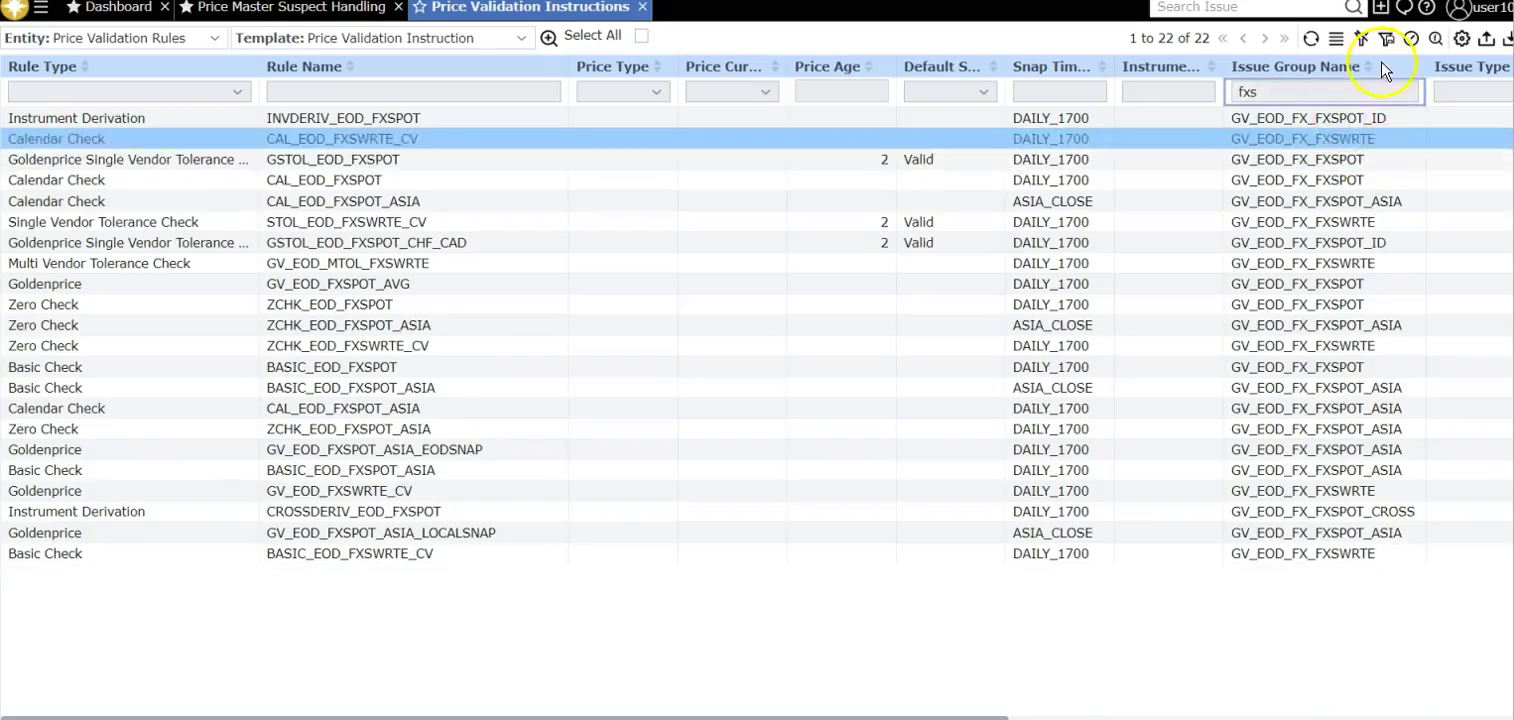Image resolution: width=1514 pixels, height=720 pixels.
Task: Open the chat bubble icon
Action: [x=1404, y=8]
